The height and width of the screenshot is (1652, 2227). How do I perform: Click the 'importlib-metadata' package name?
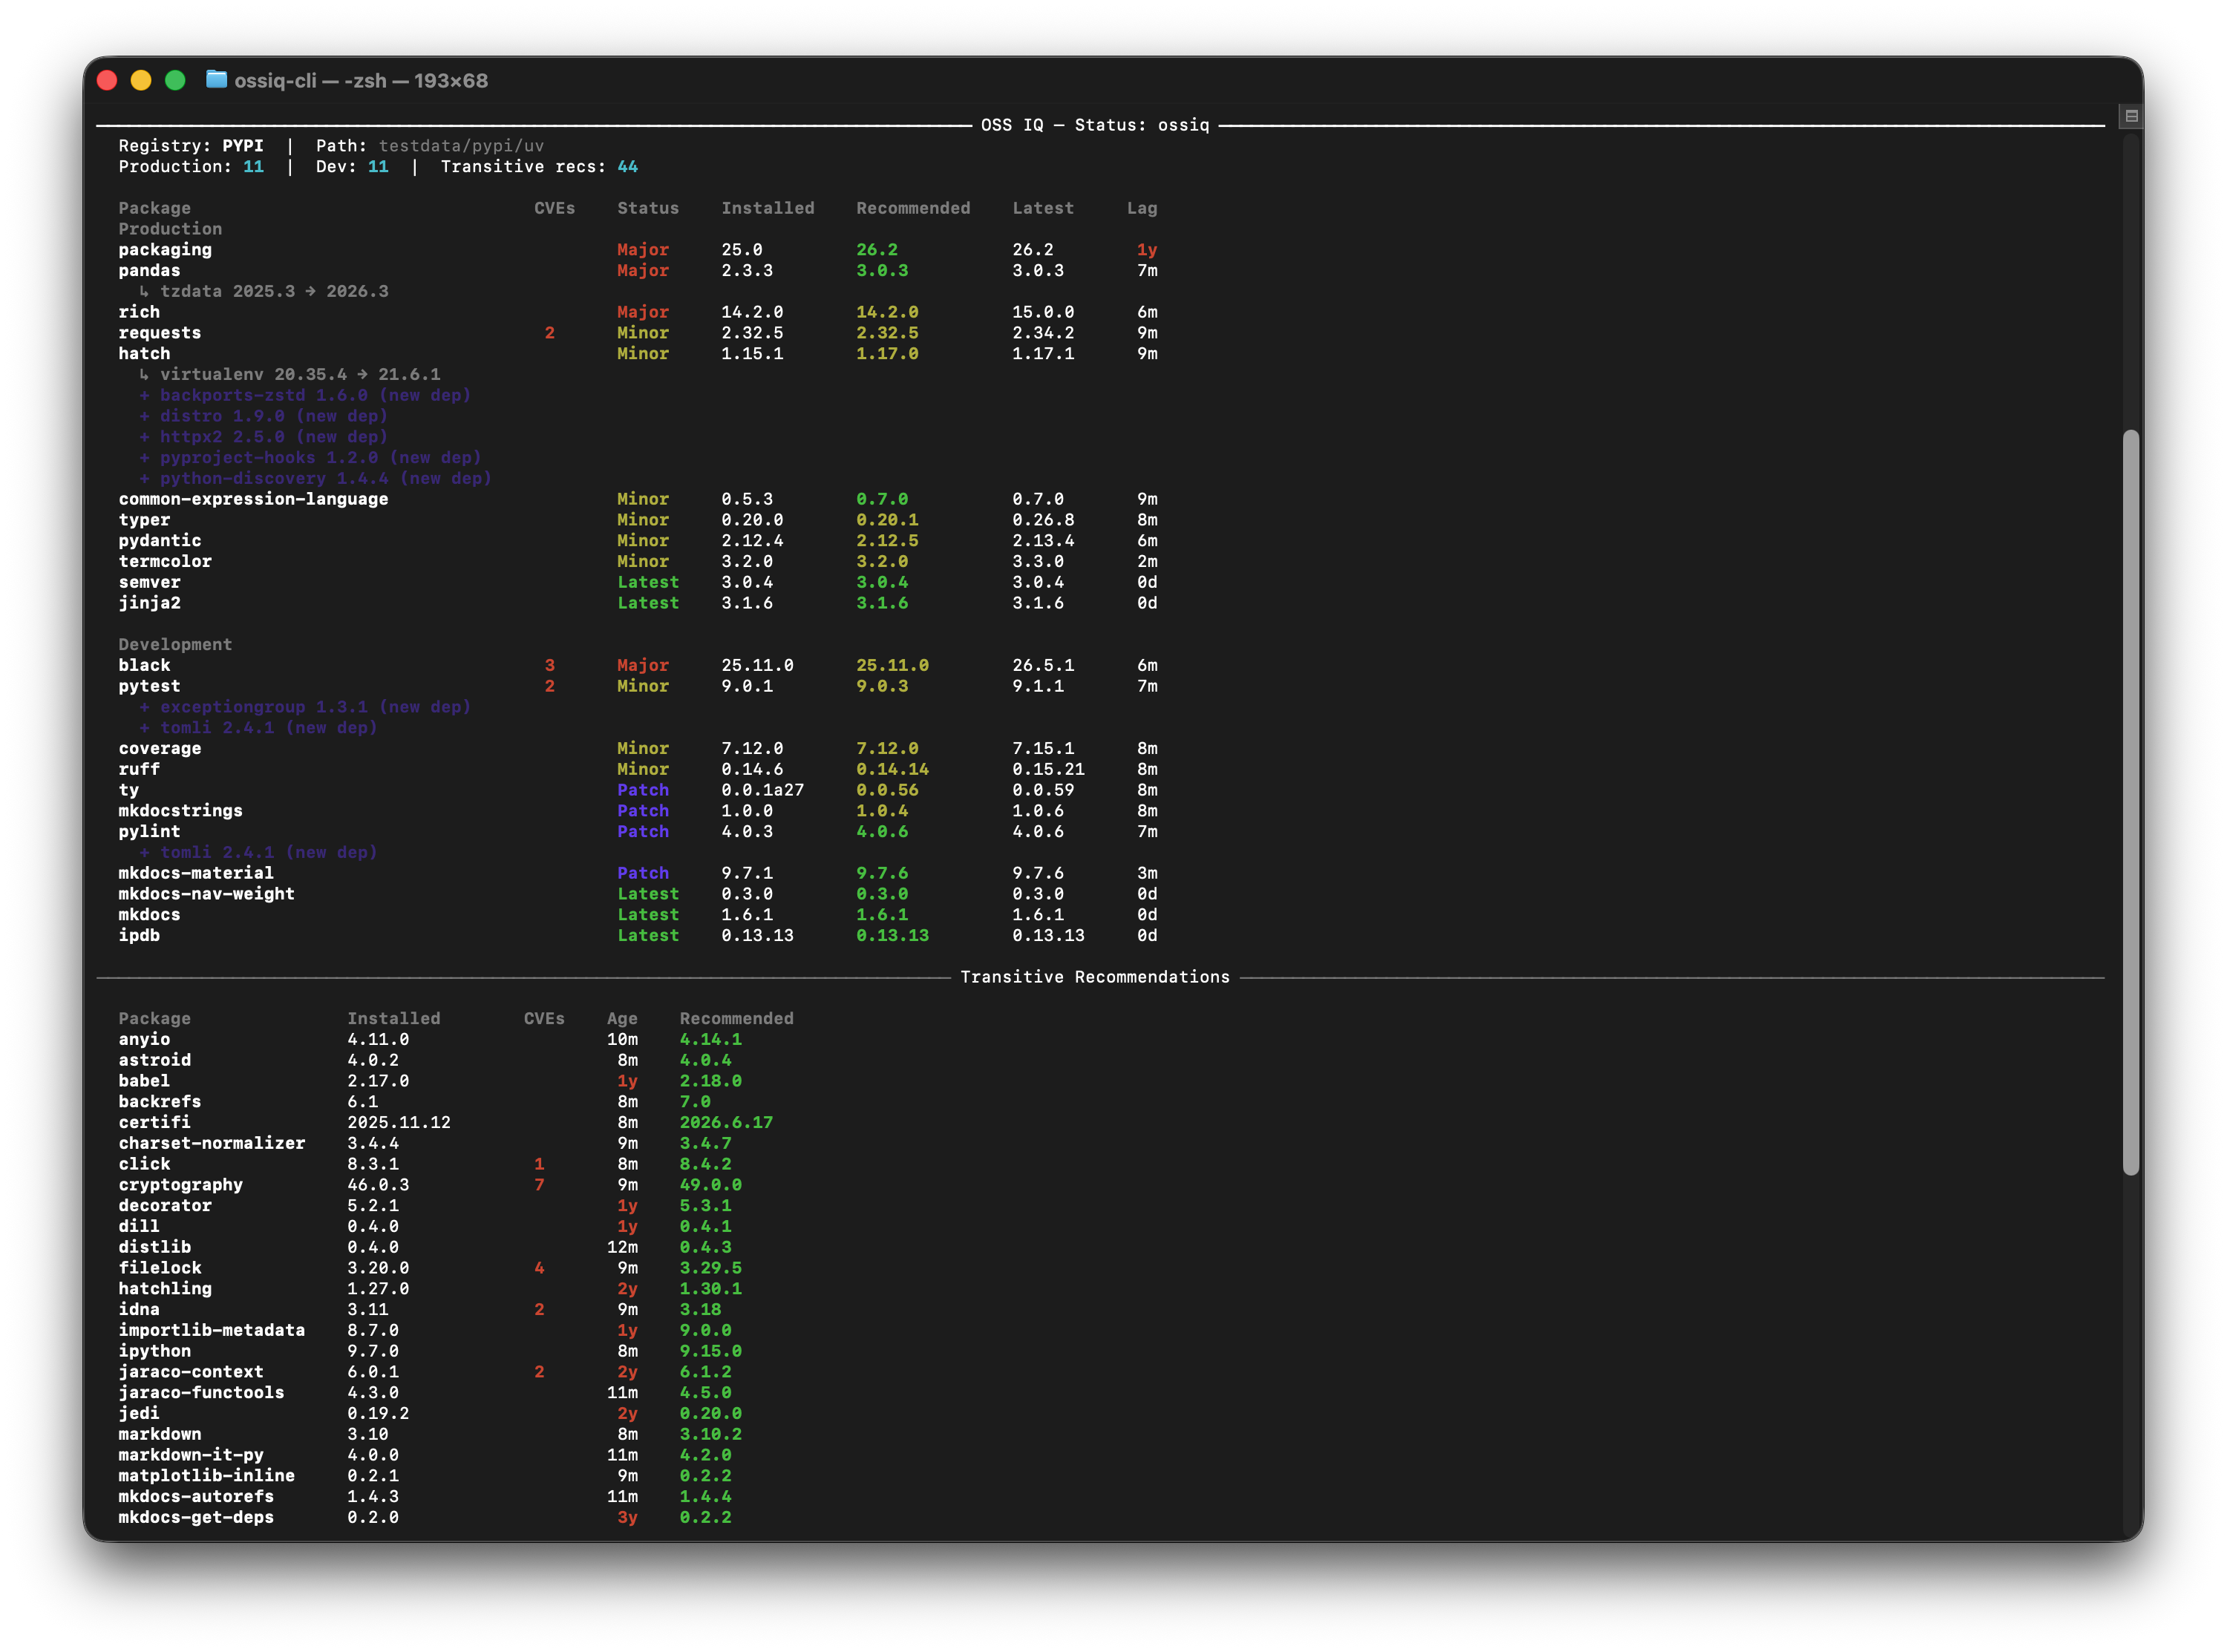(212, 1331)
